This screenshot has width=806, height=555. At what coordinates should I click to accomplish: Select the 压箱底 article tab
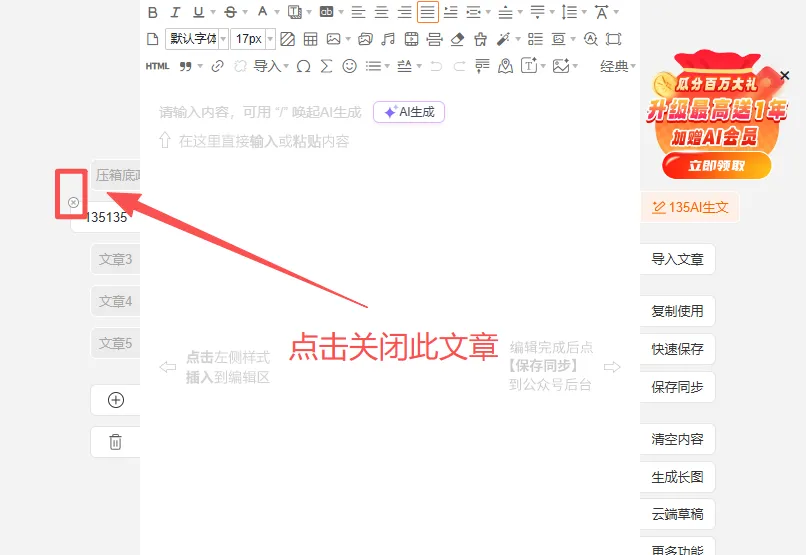coord(116,175)
